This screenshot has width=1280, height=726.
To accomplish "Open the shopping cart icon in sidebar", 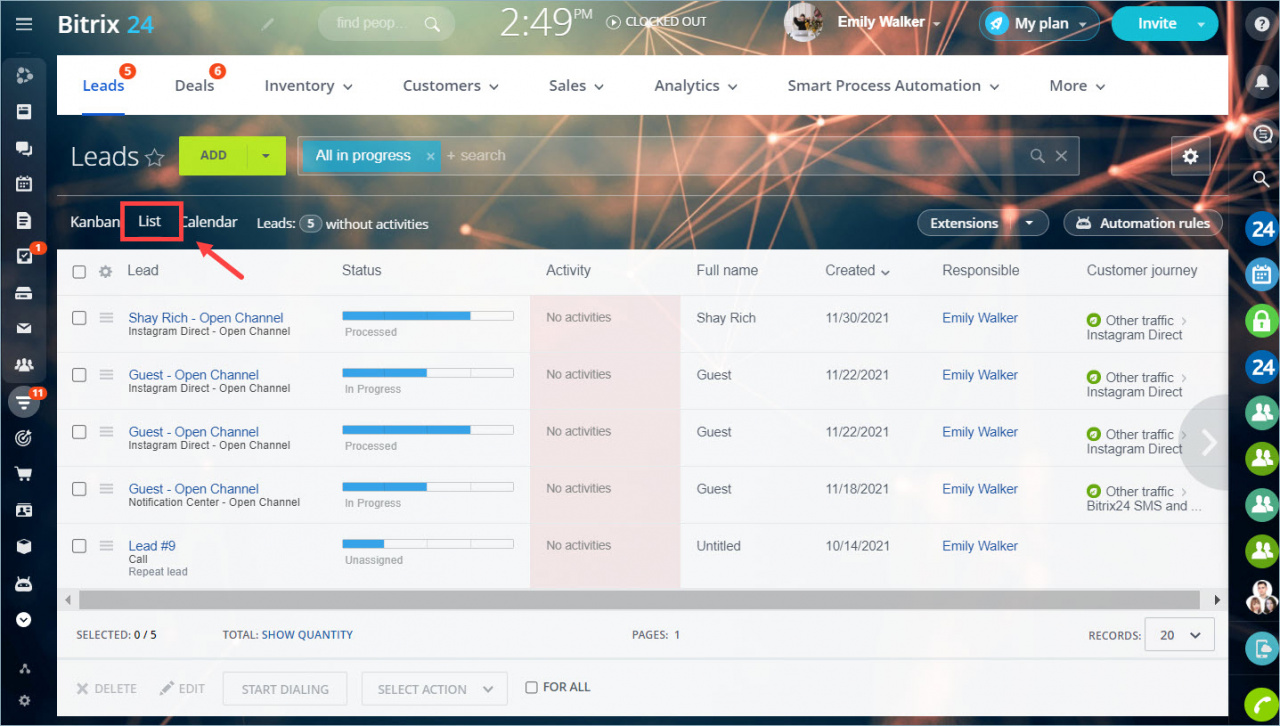I will [24, 474].
